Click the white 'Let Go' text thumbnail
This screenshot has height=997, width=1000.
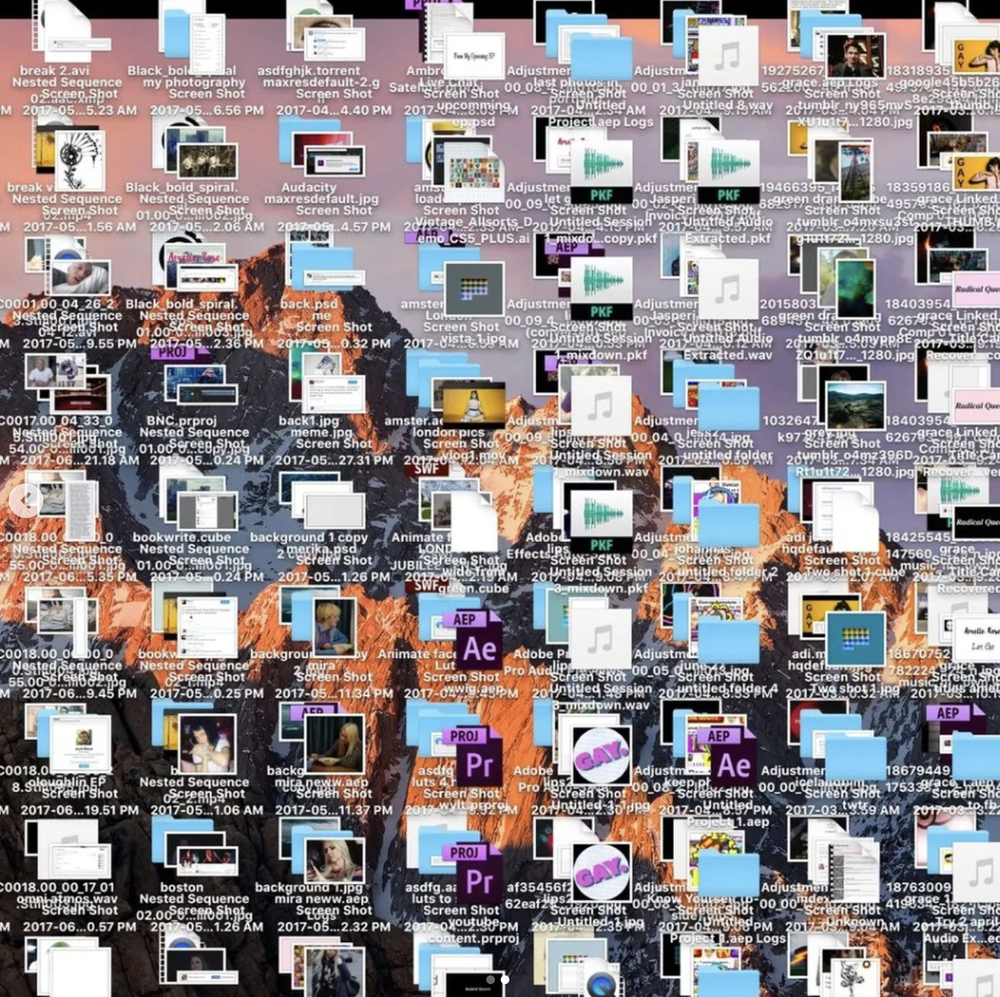[976, 639]
